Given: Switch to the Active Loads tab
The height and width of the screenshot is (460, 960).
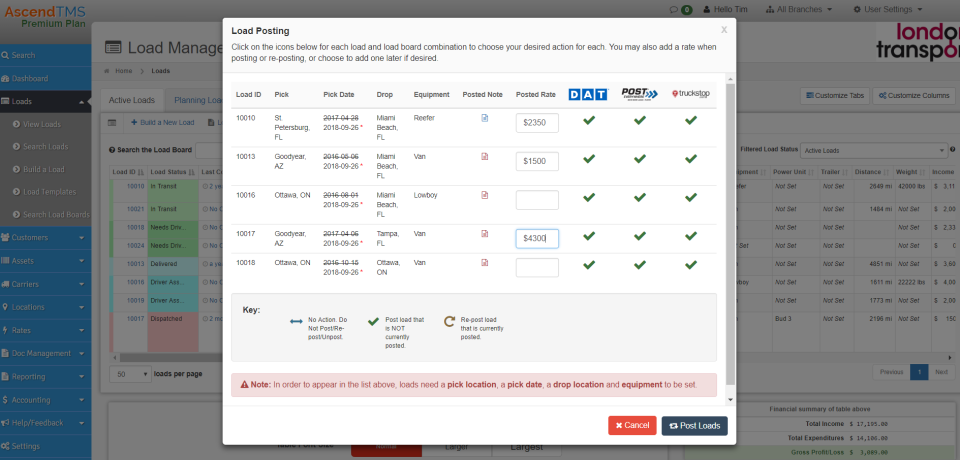Looking at the screenshot, I should pos(132,100).
